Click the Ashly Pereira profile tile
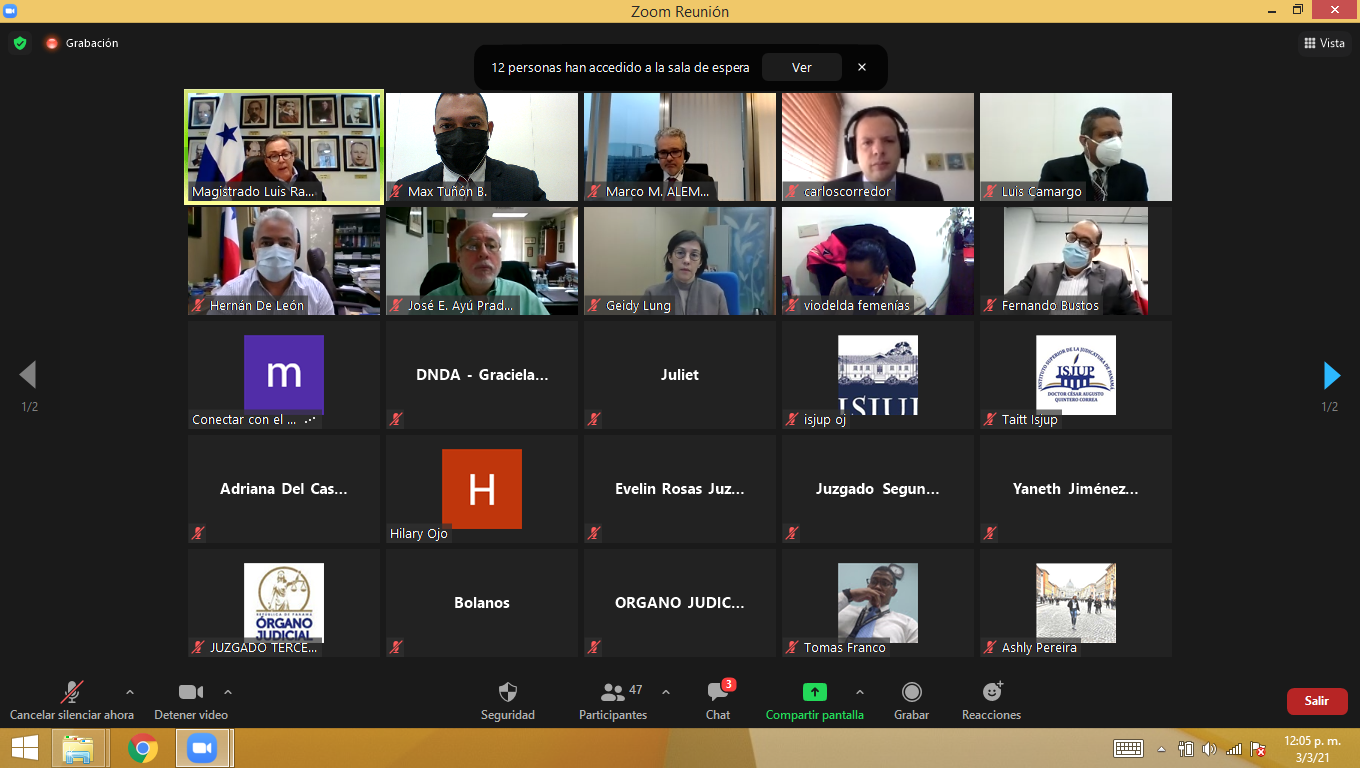The image size is (1360, 768). [x=1076, y=603]
